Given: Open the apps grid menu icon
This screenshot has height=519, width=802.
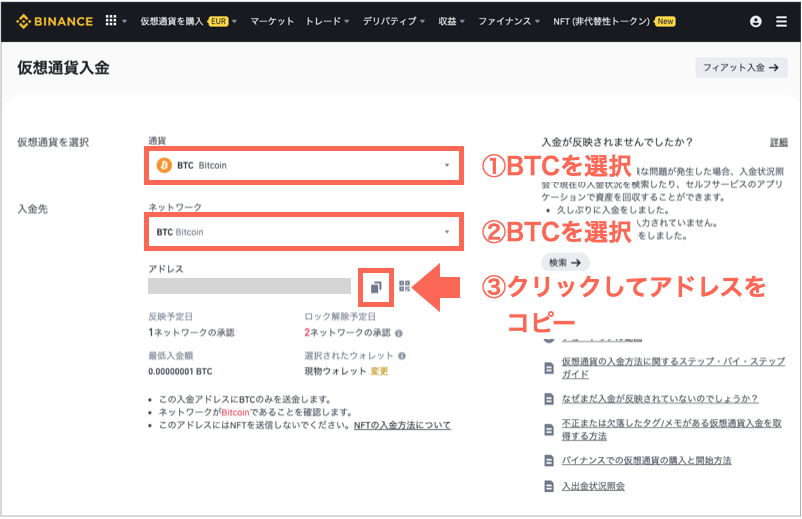Looking at the screenshot, I should 110,20.
